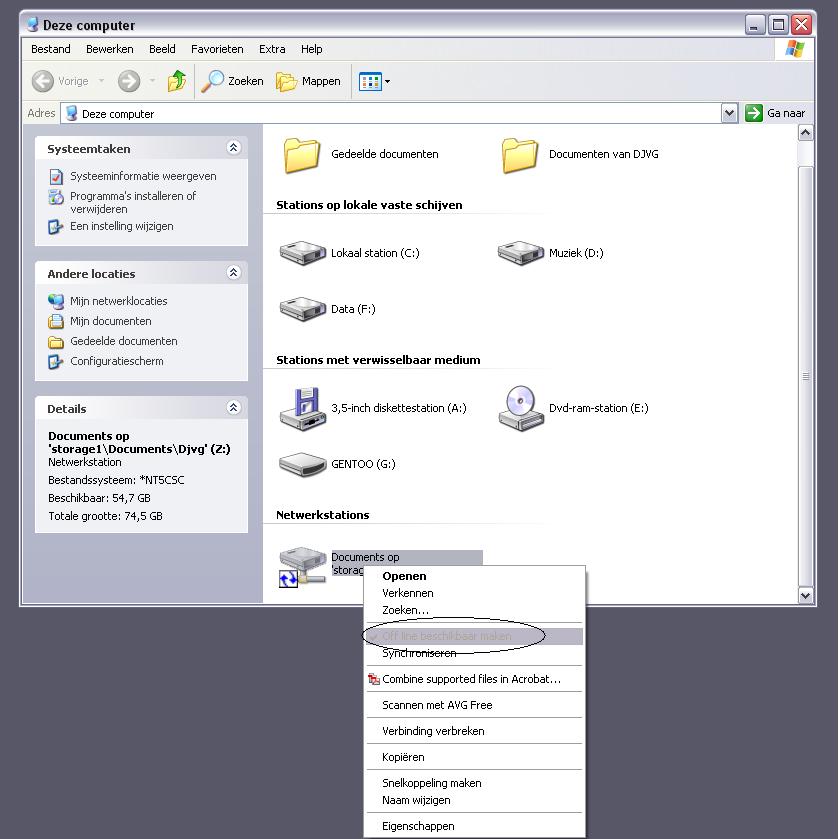
Task: Select the GENTOO (G:) removable drive
Action: click(x=302, y=464)
